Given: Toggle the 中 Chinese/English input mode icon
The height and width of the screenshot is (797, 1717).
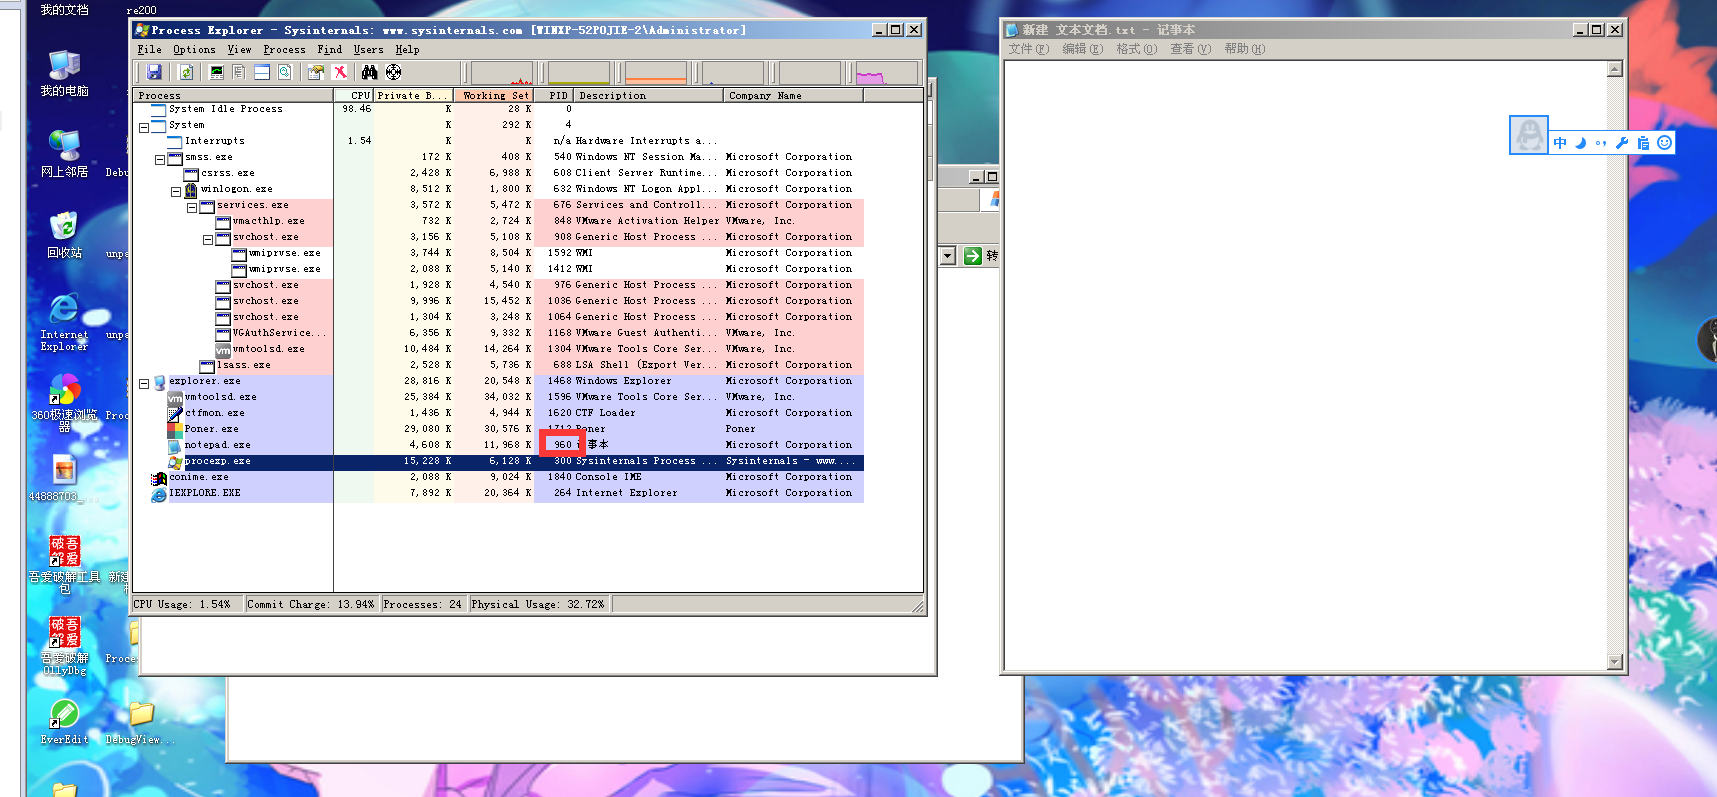Looking at the screenshot, I should tap(1560, 143).
